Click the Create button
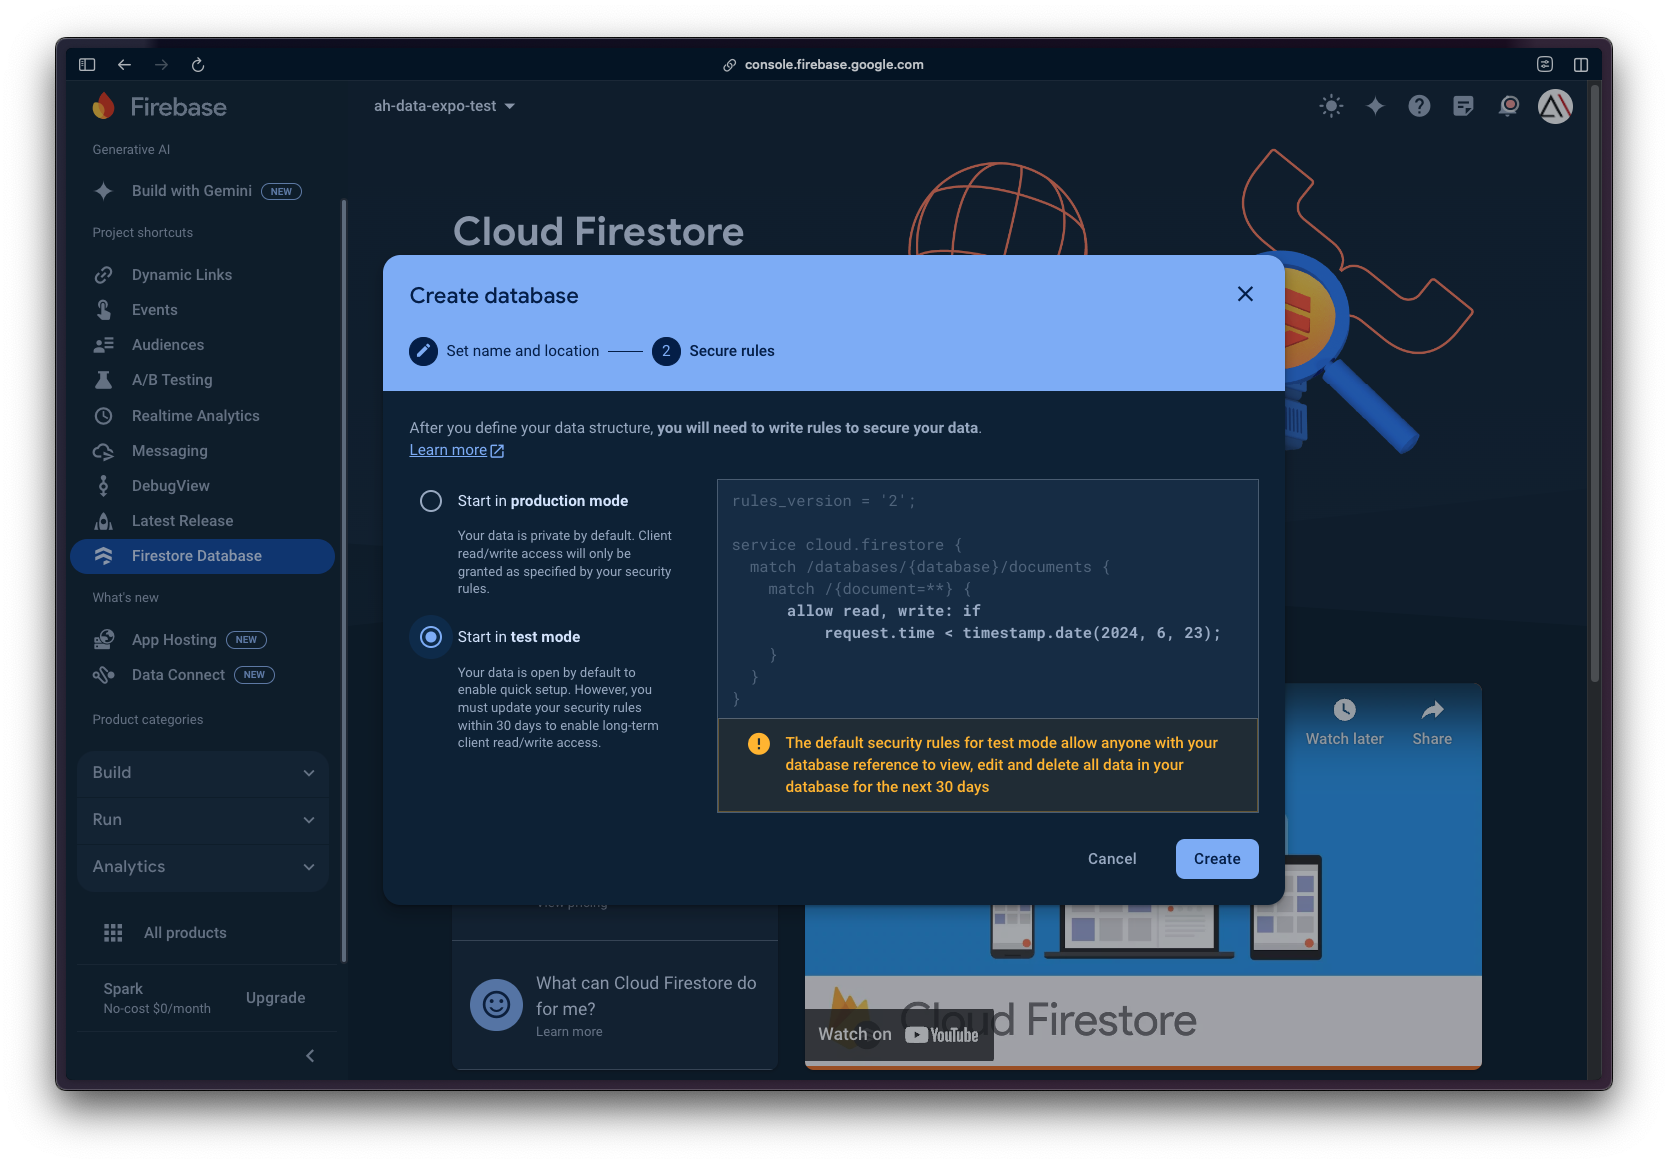The width and height of the screenshot is (1668, 1164). pyautogui.click(x=1217, y=859)
